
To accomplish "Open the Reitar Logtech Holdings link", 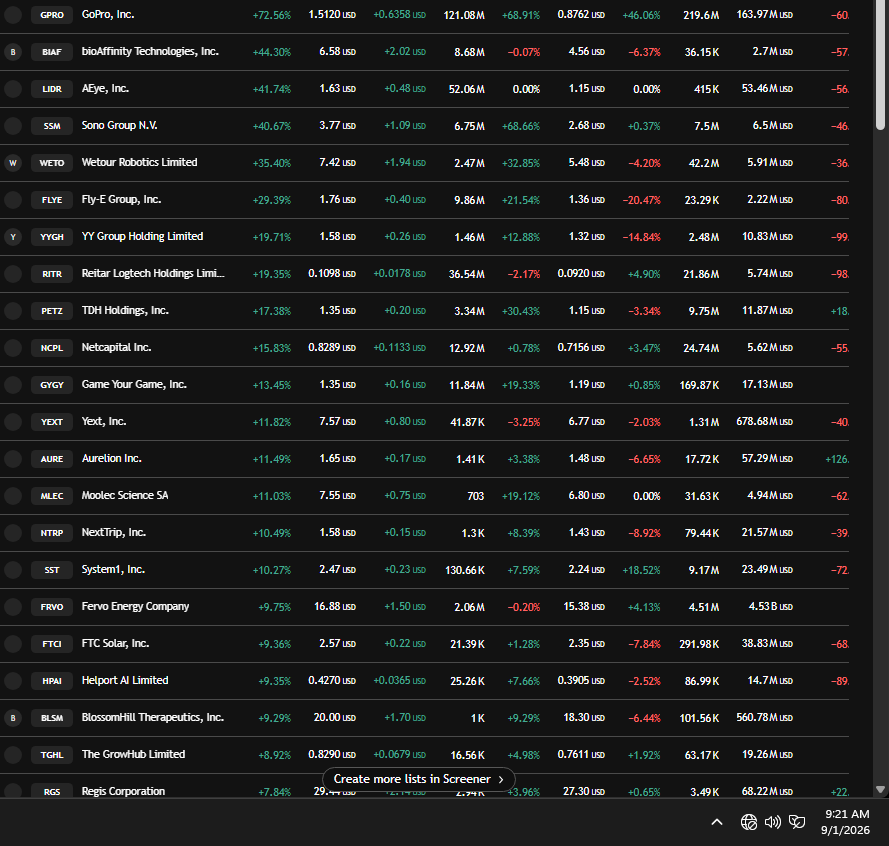I will click(153, 273).
